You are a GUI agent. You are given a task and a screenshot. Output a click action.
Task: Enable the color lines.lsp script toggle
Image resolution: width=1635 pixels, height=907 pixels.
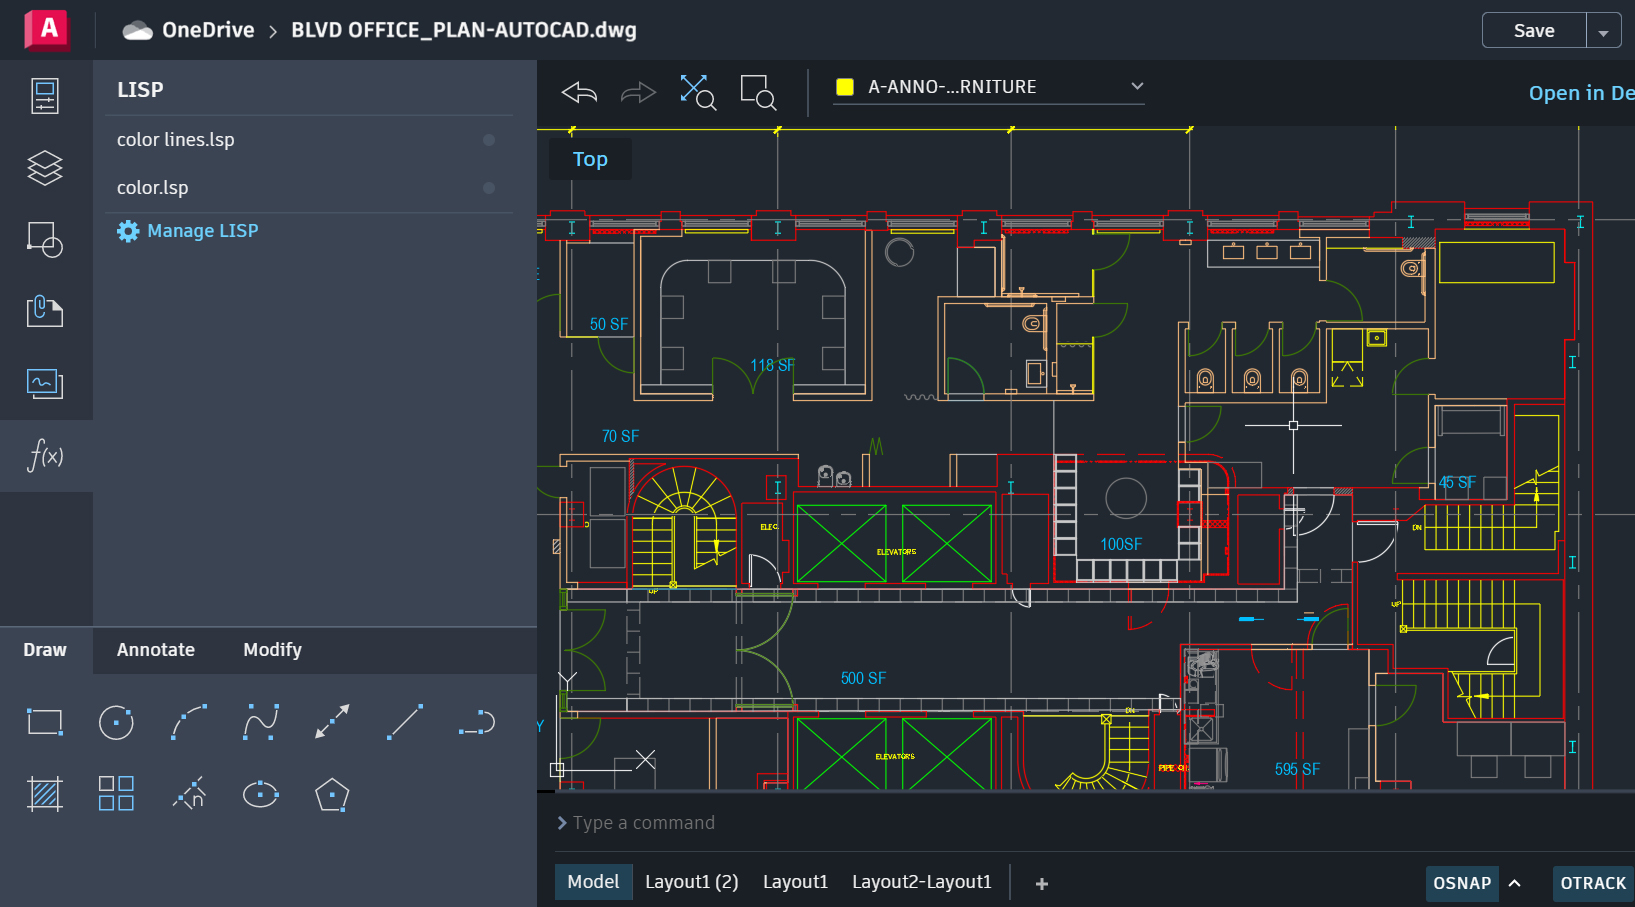[488, 139]
